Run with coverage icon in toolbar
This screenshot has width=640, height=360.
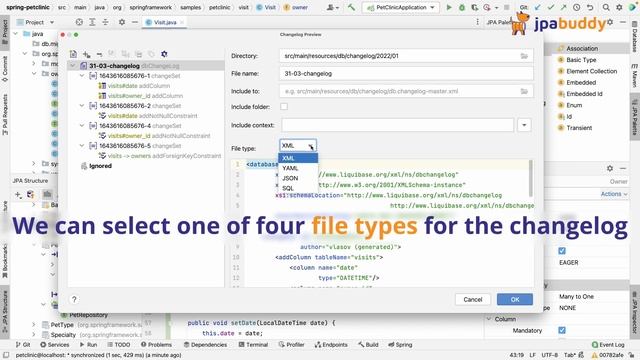[x=474, y=7]
